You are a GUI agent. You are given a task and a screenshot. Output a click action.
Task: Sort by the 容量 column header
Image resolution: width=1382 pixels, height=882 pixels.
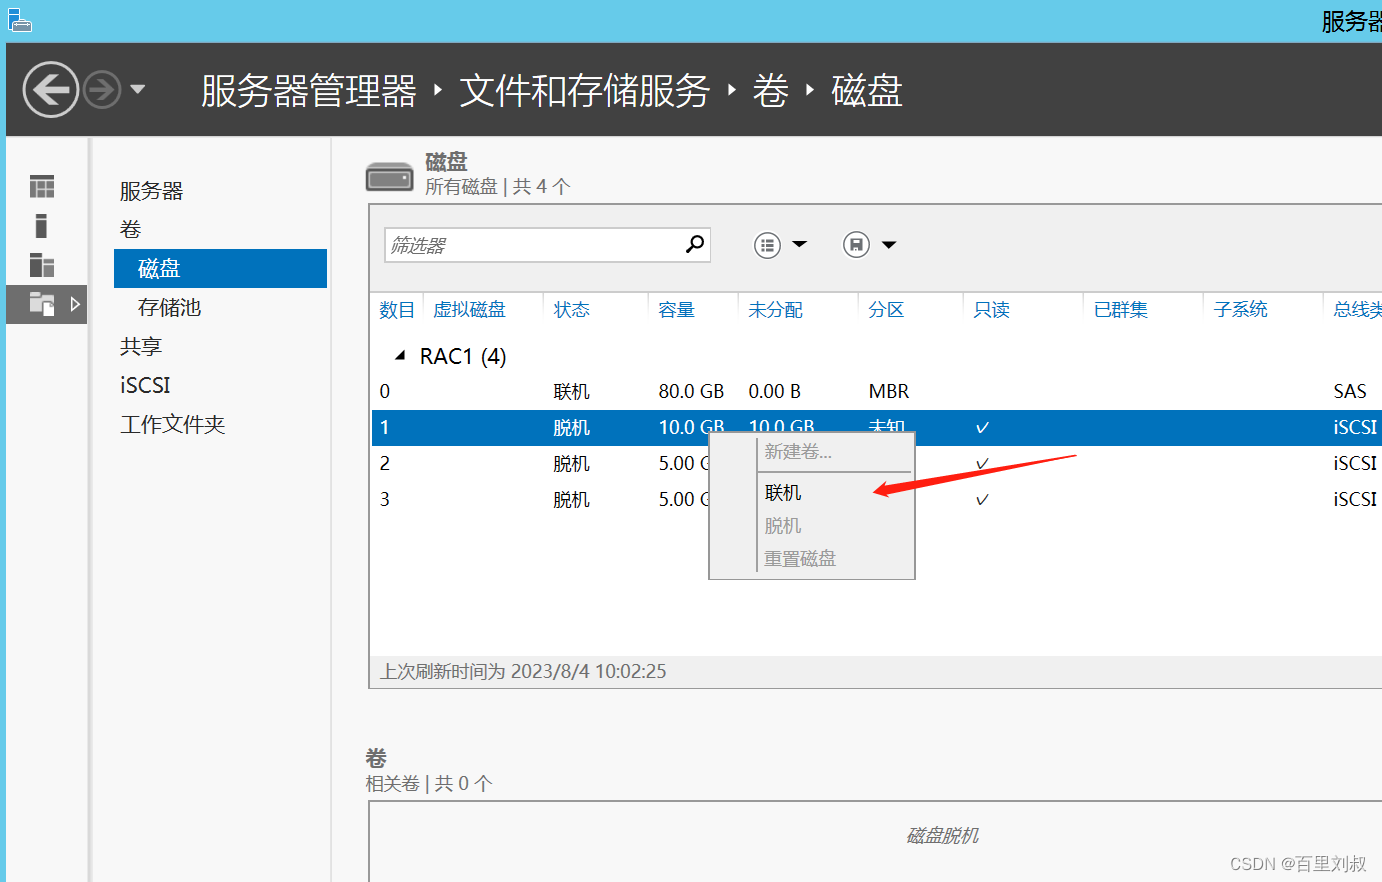pos(677,310)
